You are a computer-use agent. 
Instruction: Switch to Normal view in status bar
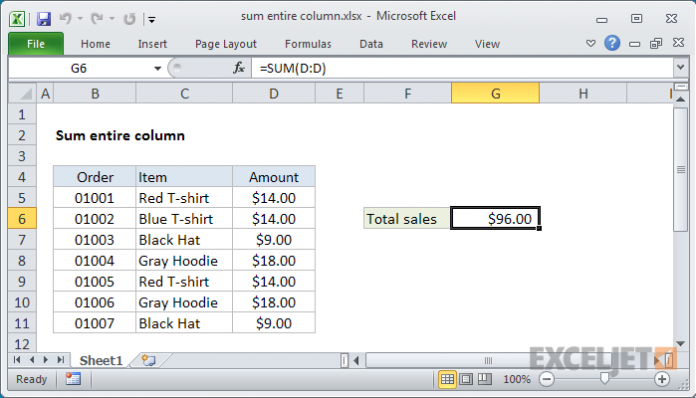click(x=447, y=379)
